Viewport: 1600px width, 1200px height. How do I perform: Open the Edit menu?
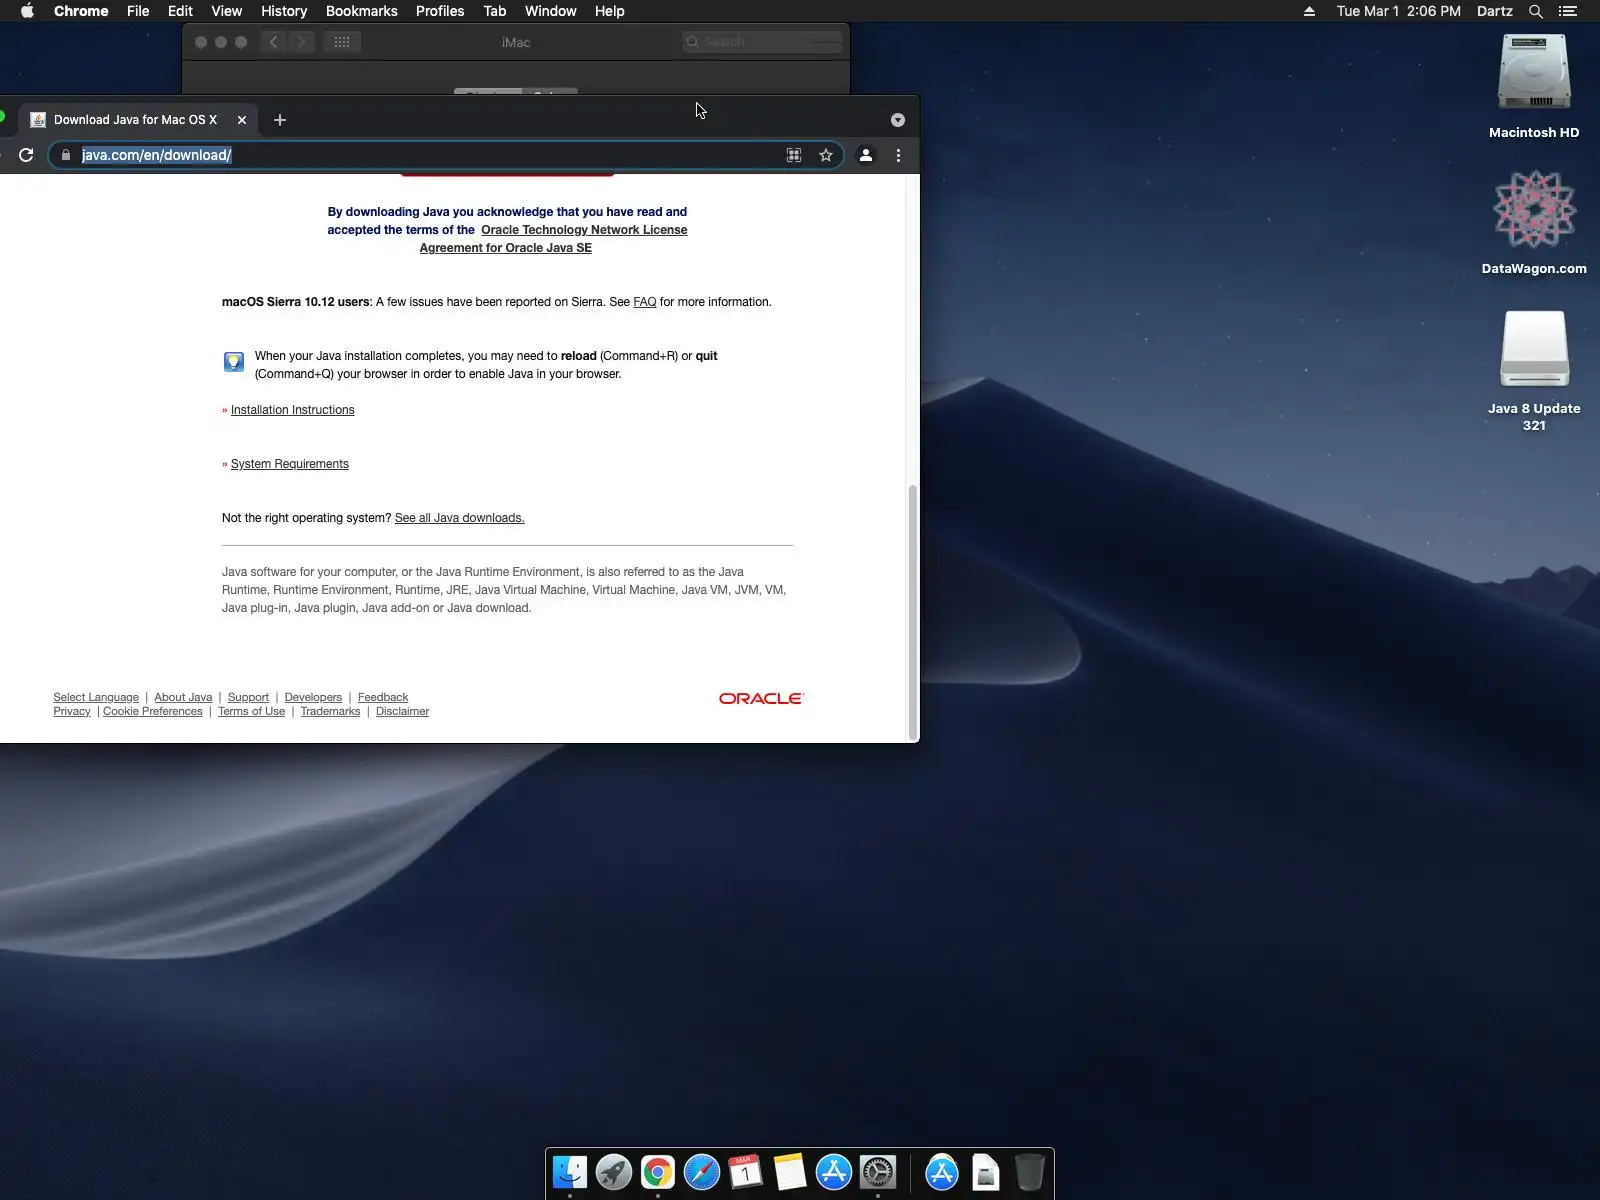[180, 11]
